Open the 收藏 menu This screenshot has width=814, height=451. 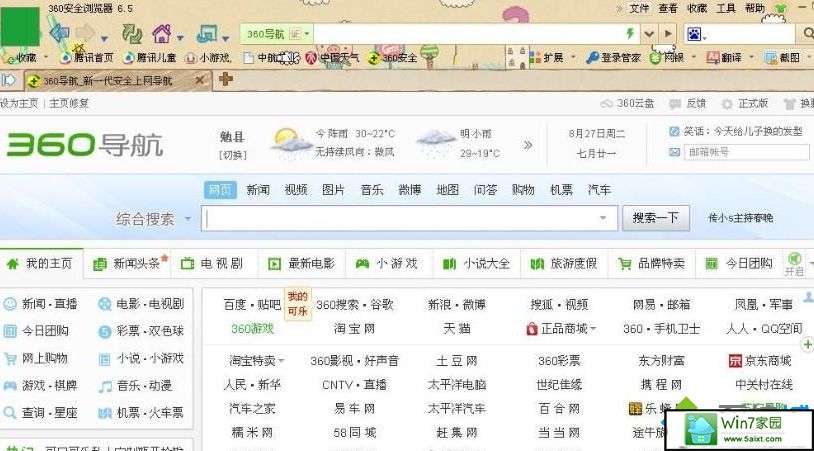697,8
